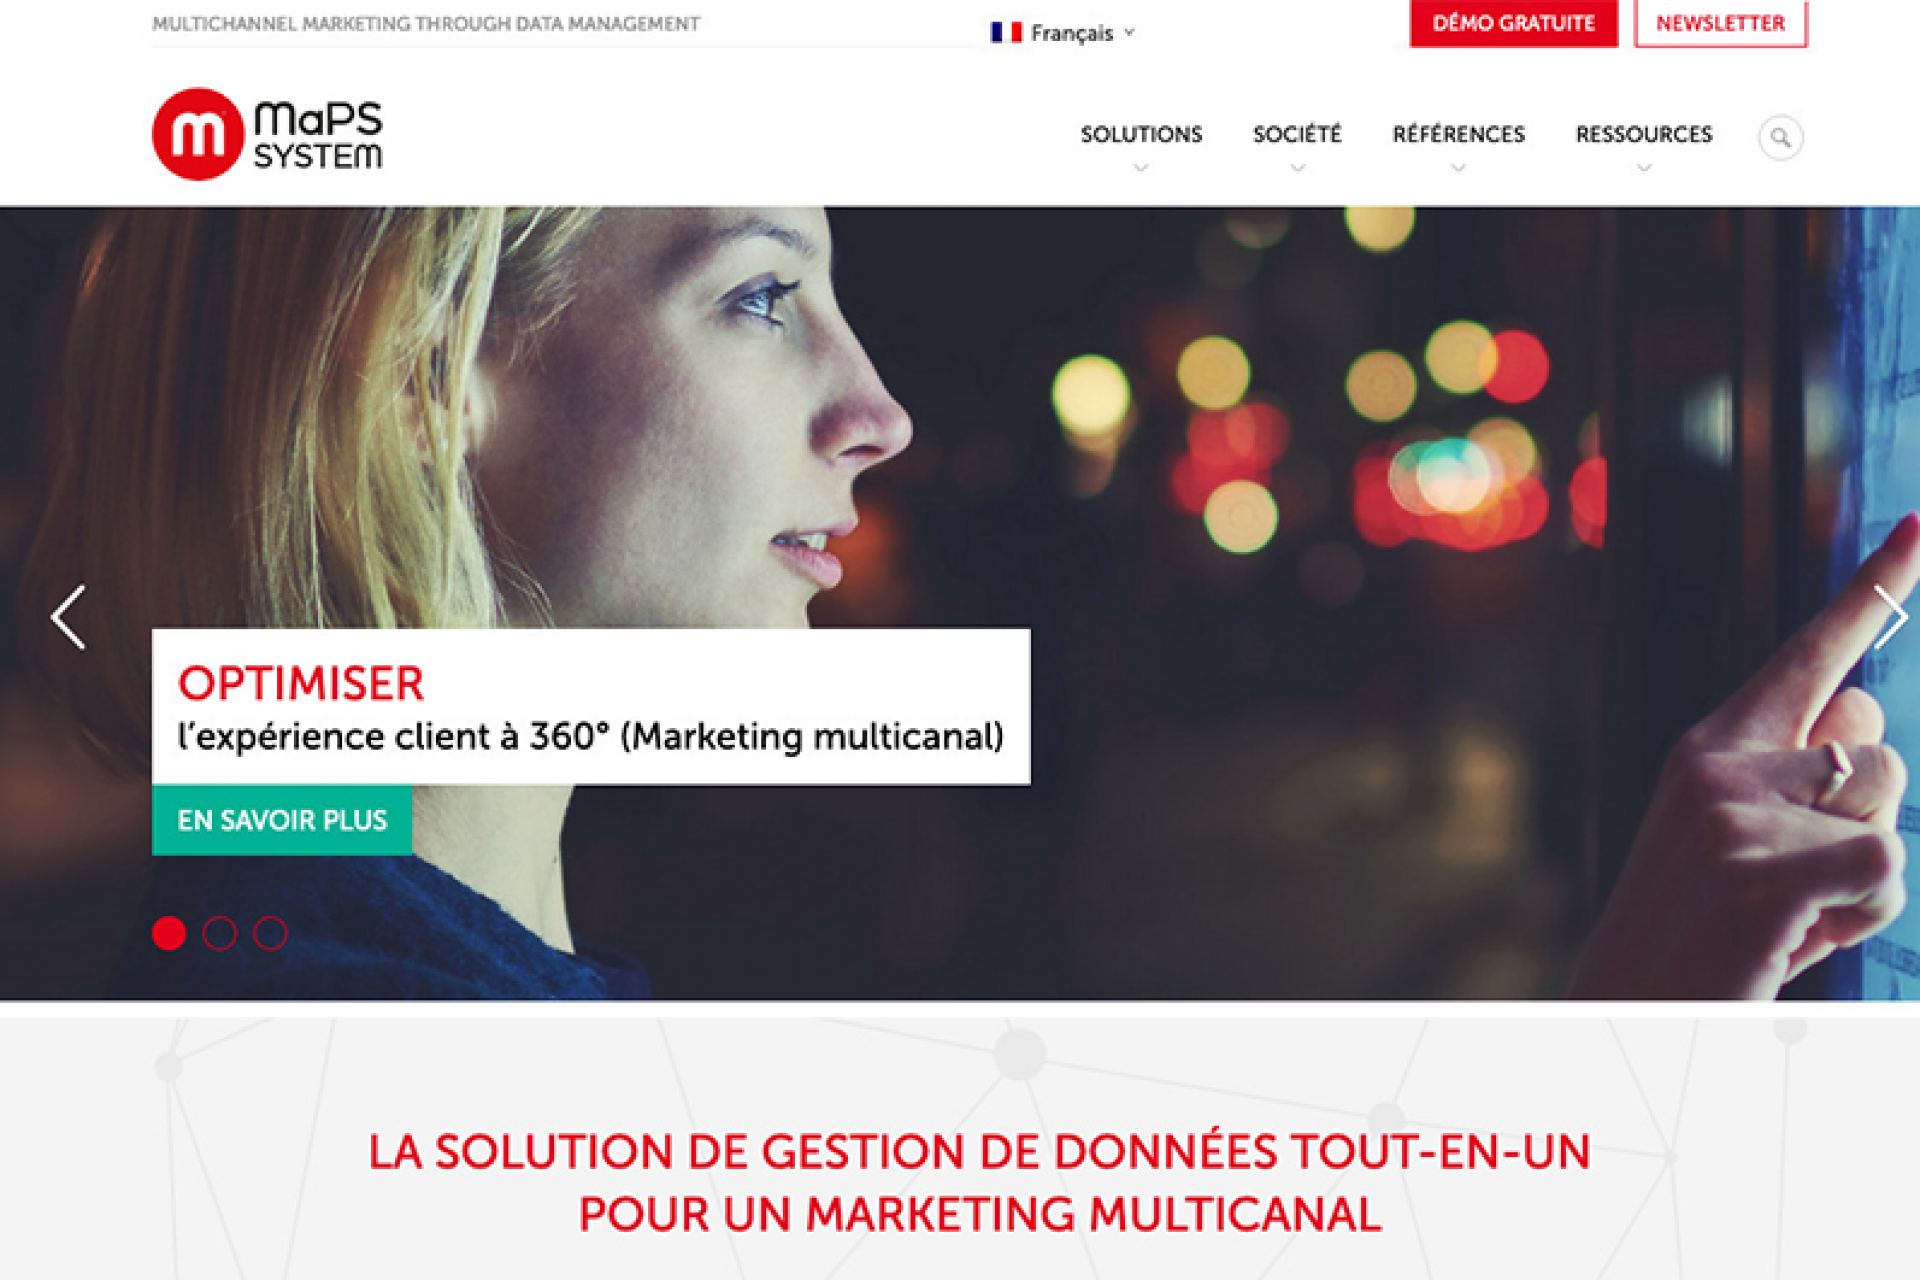The height and width of the screenshot is (1280, 1920).
Task: Show the previous slide with left arrow
Action: point(68,617)
